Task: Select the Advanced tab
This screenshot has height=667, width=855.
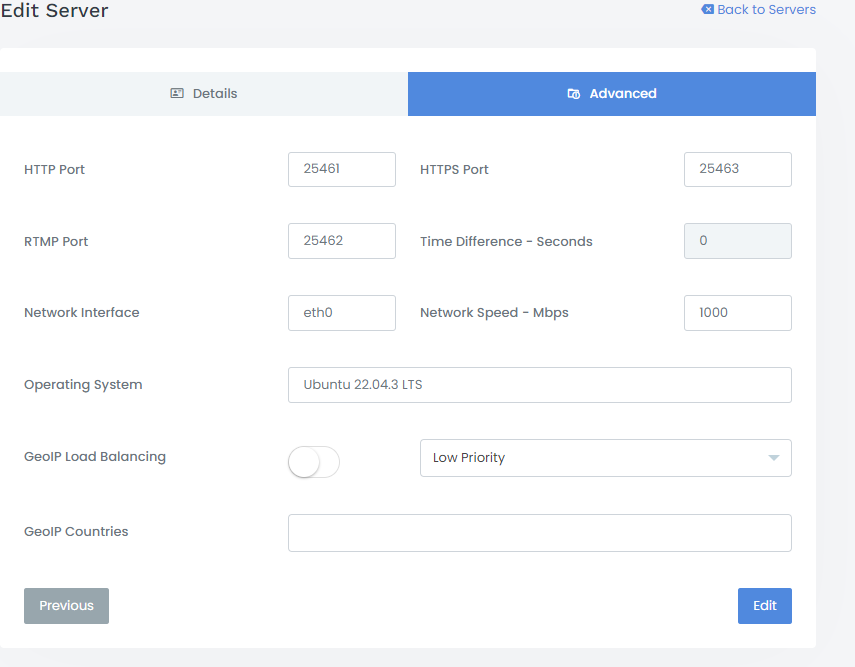Action: (x=612, y=94)
